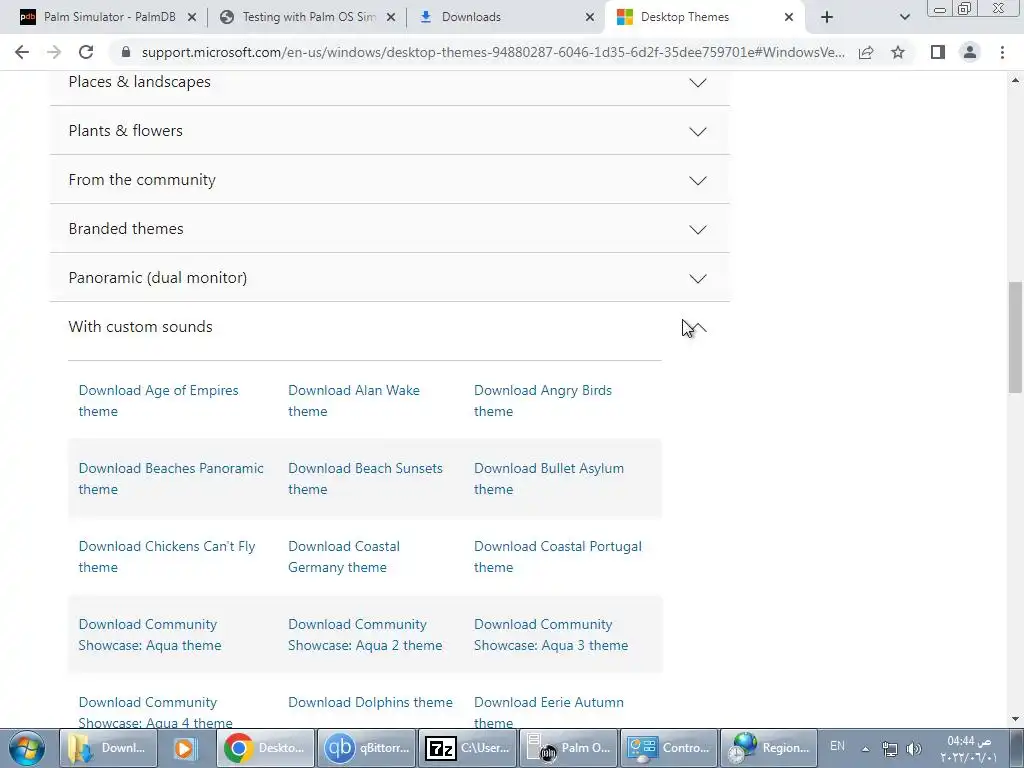This screenshot has height=768, width=1024.
Task: Go back to the previous page
Action: pos(22,52)
